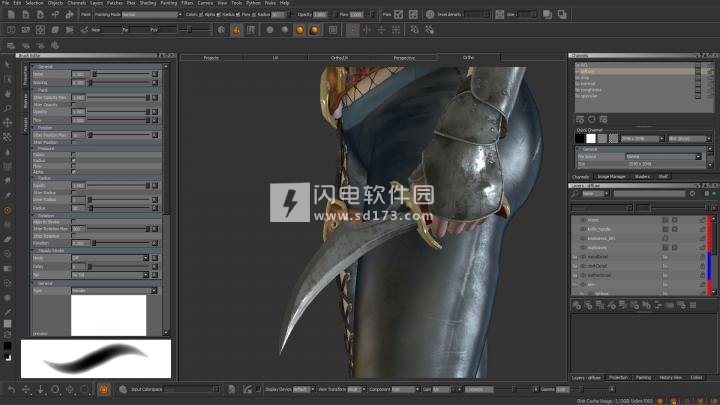Toggle the Jitter Opacity checkbox
The width and height of the screenshot is (720, 405).
73,105
